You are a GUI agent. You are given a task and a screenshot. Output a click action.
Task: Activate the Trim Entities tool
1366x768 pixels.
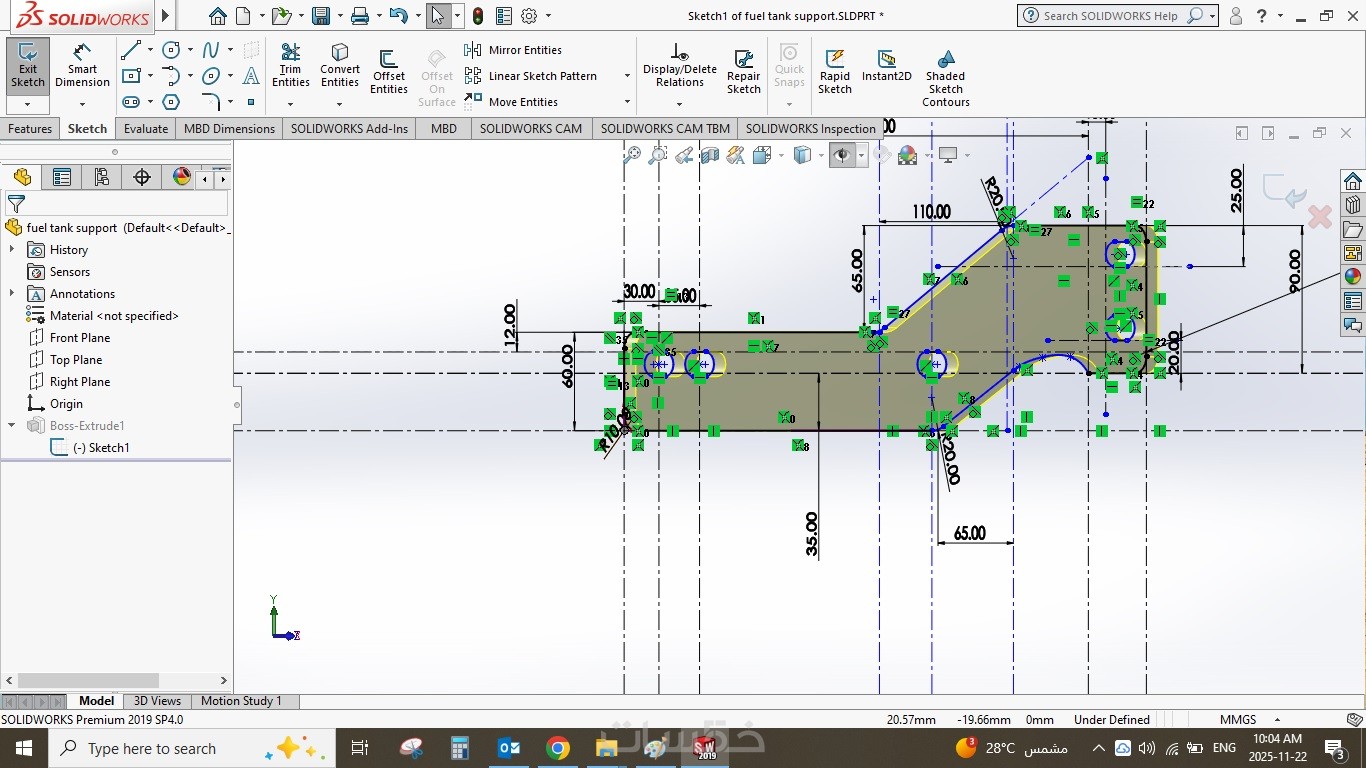click(290, 65)
